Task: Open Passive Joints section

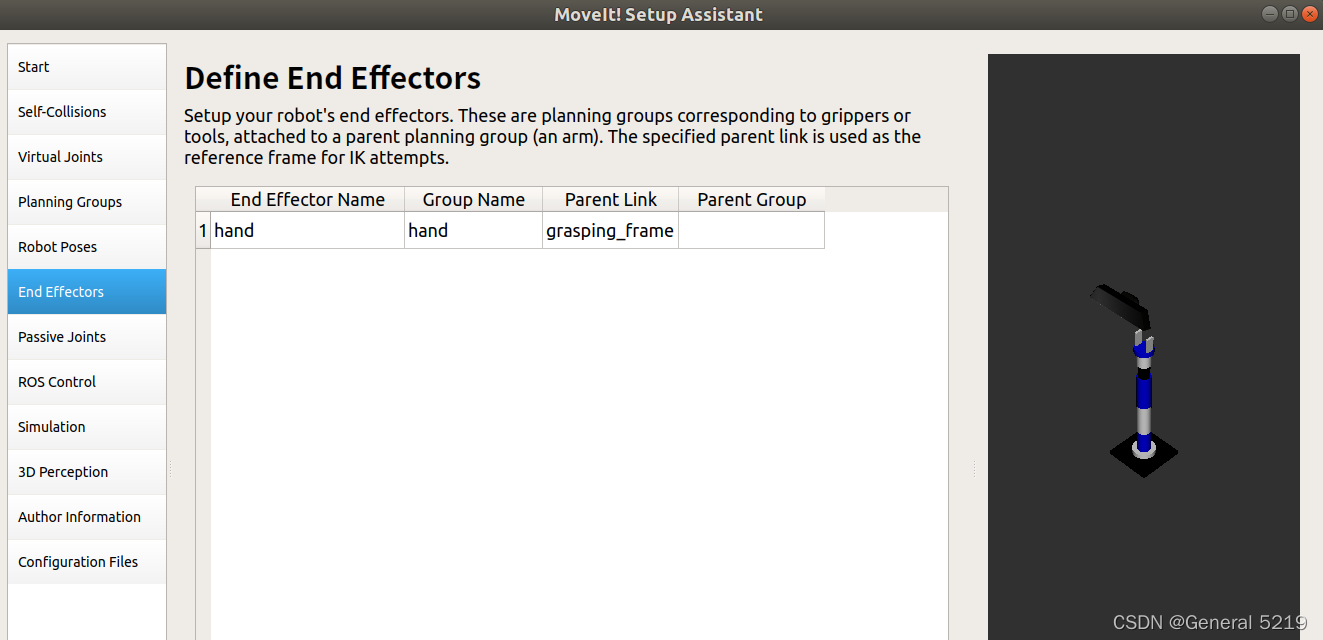Action: [87, 337]
